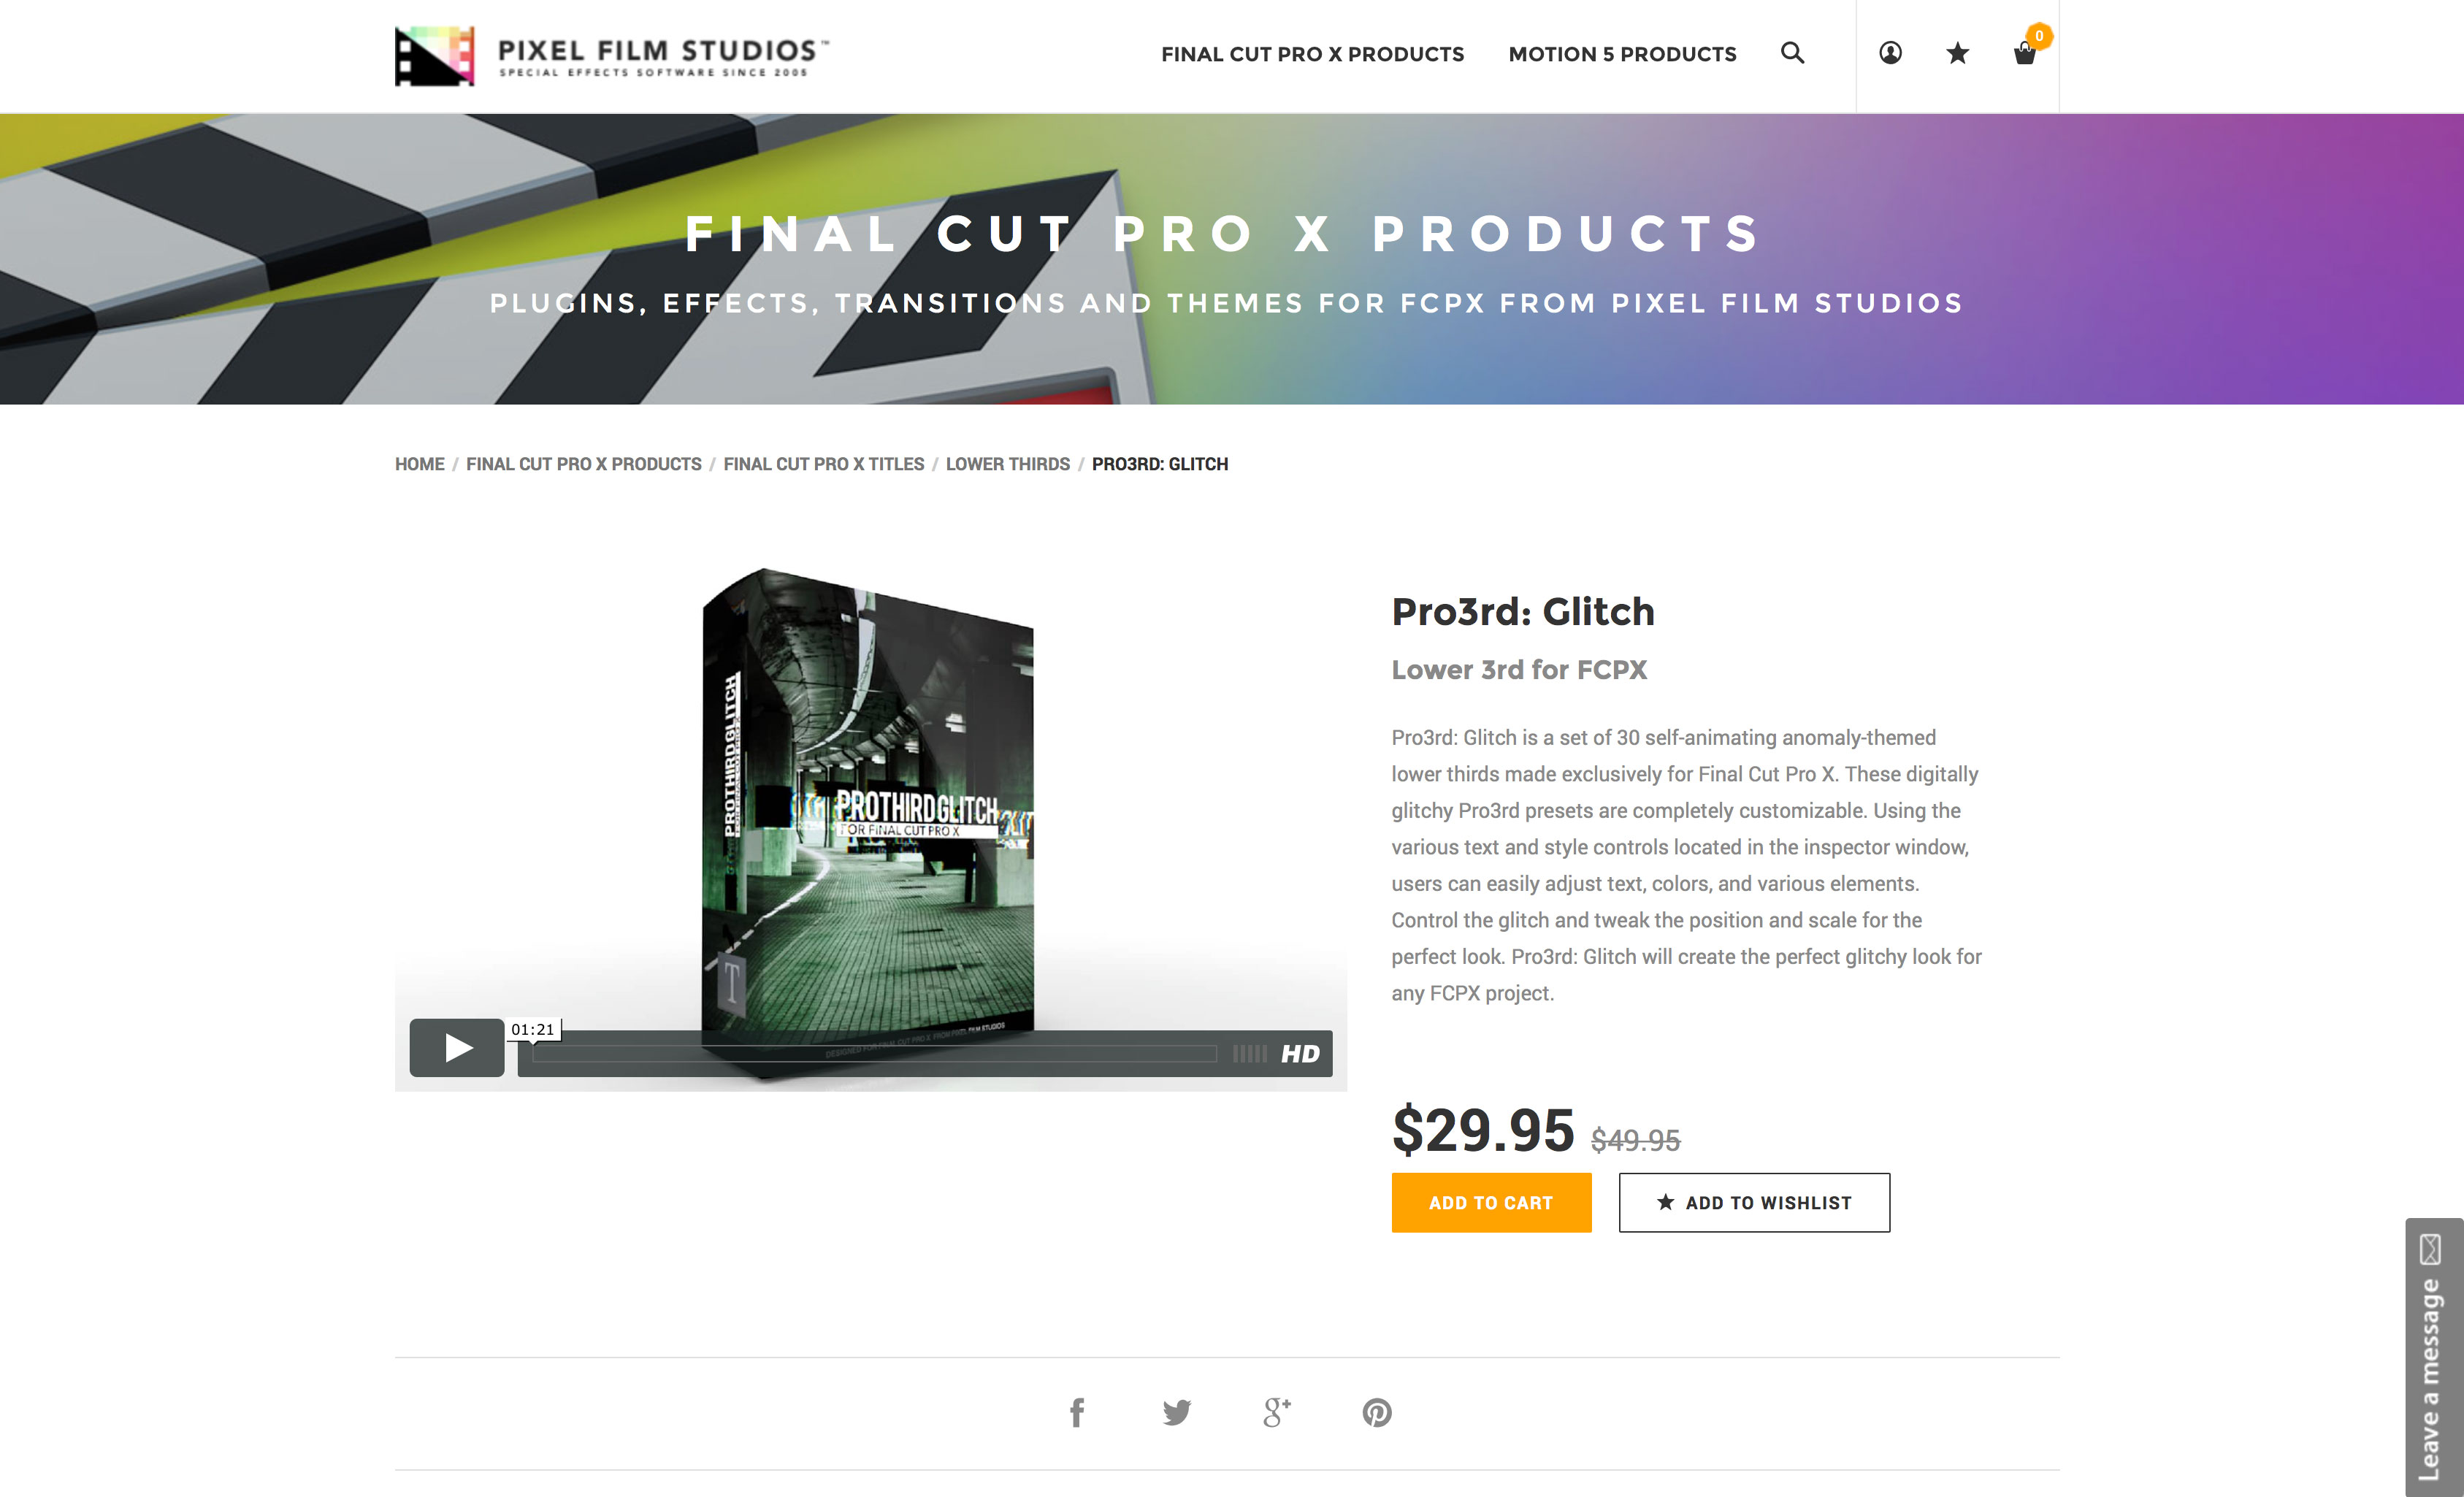Click Add to Wishlist button
The height and width of the screenshot is (1497, 2464).
(x=1754, y=1202)
